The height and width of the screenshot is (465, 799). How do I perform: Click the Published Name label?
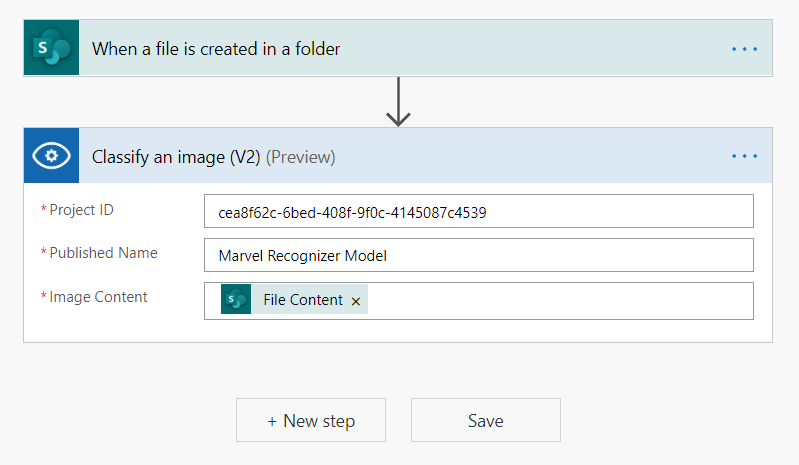pos(103,253)
